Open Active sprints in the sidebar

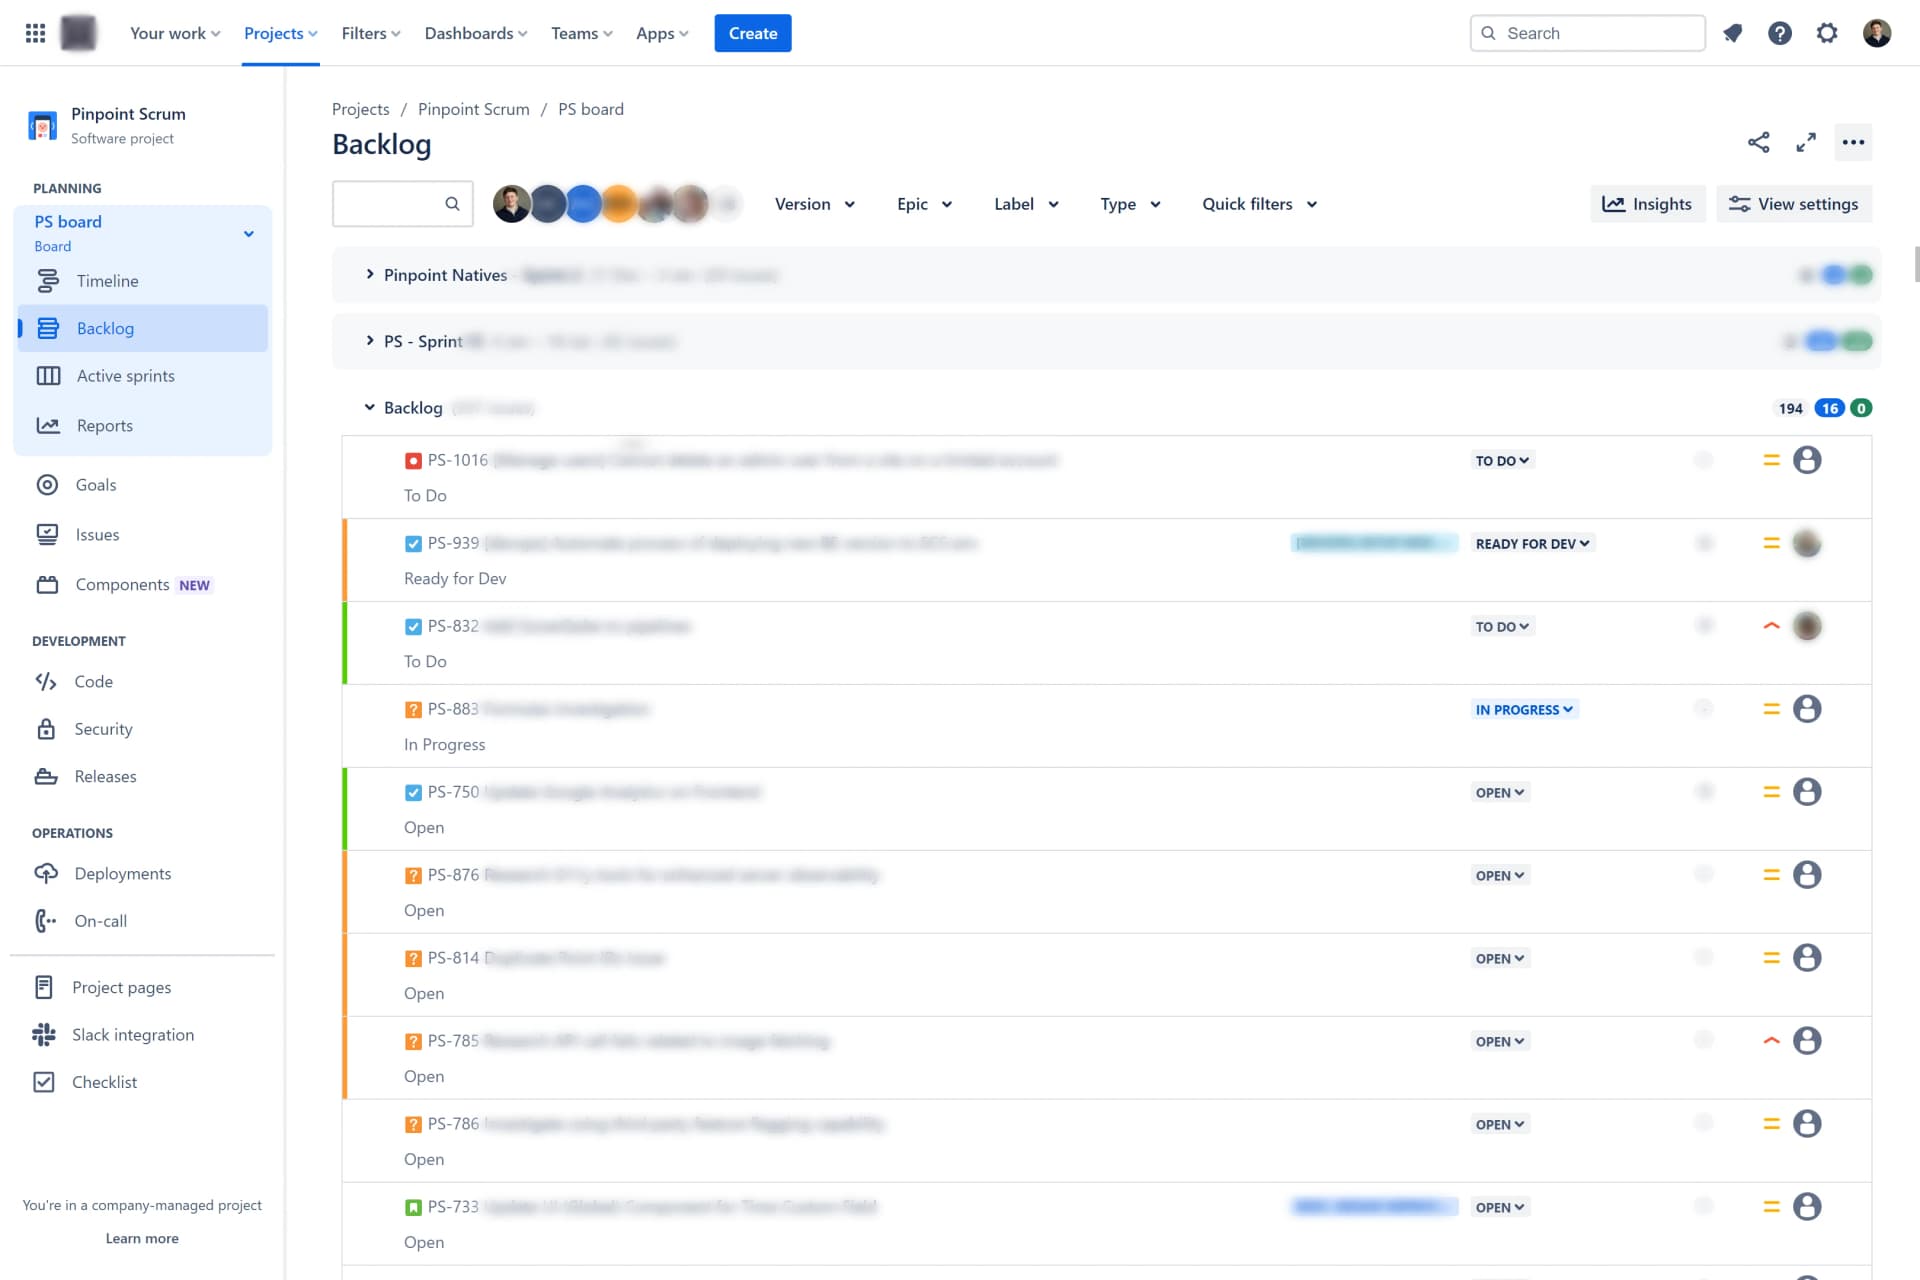(142, 376)
